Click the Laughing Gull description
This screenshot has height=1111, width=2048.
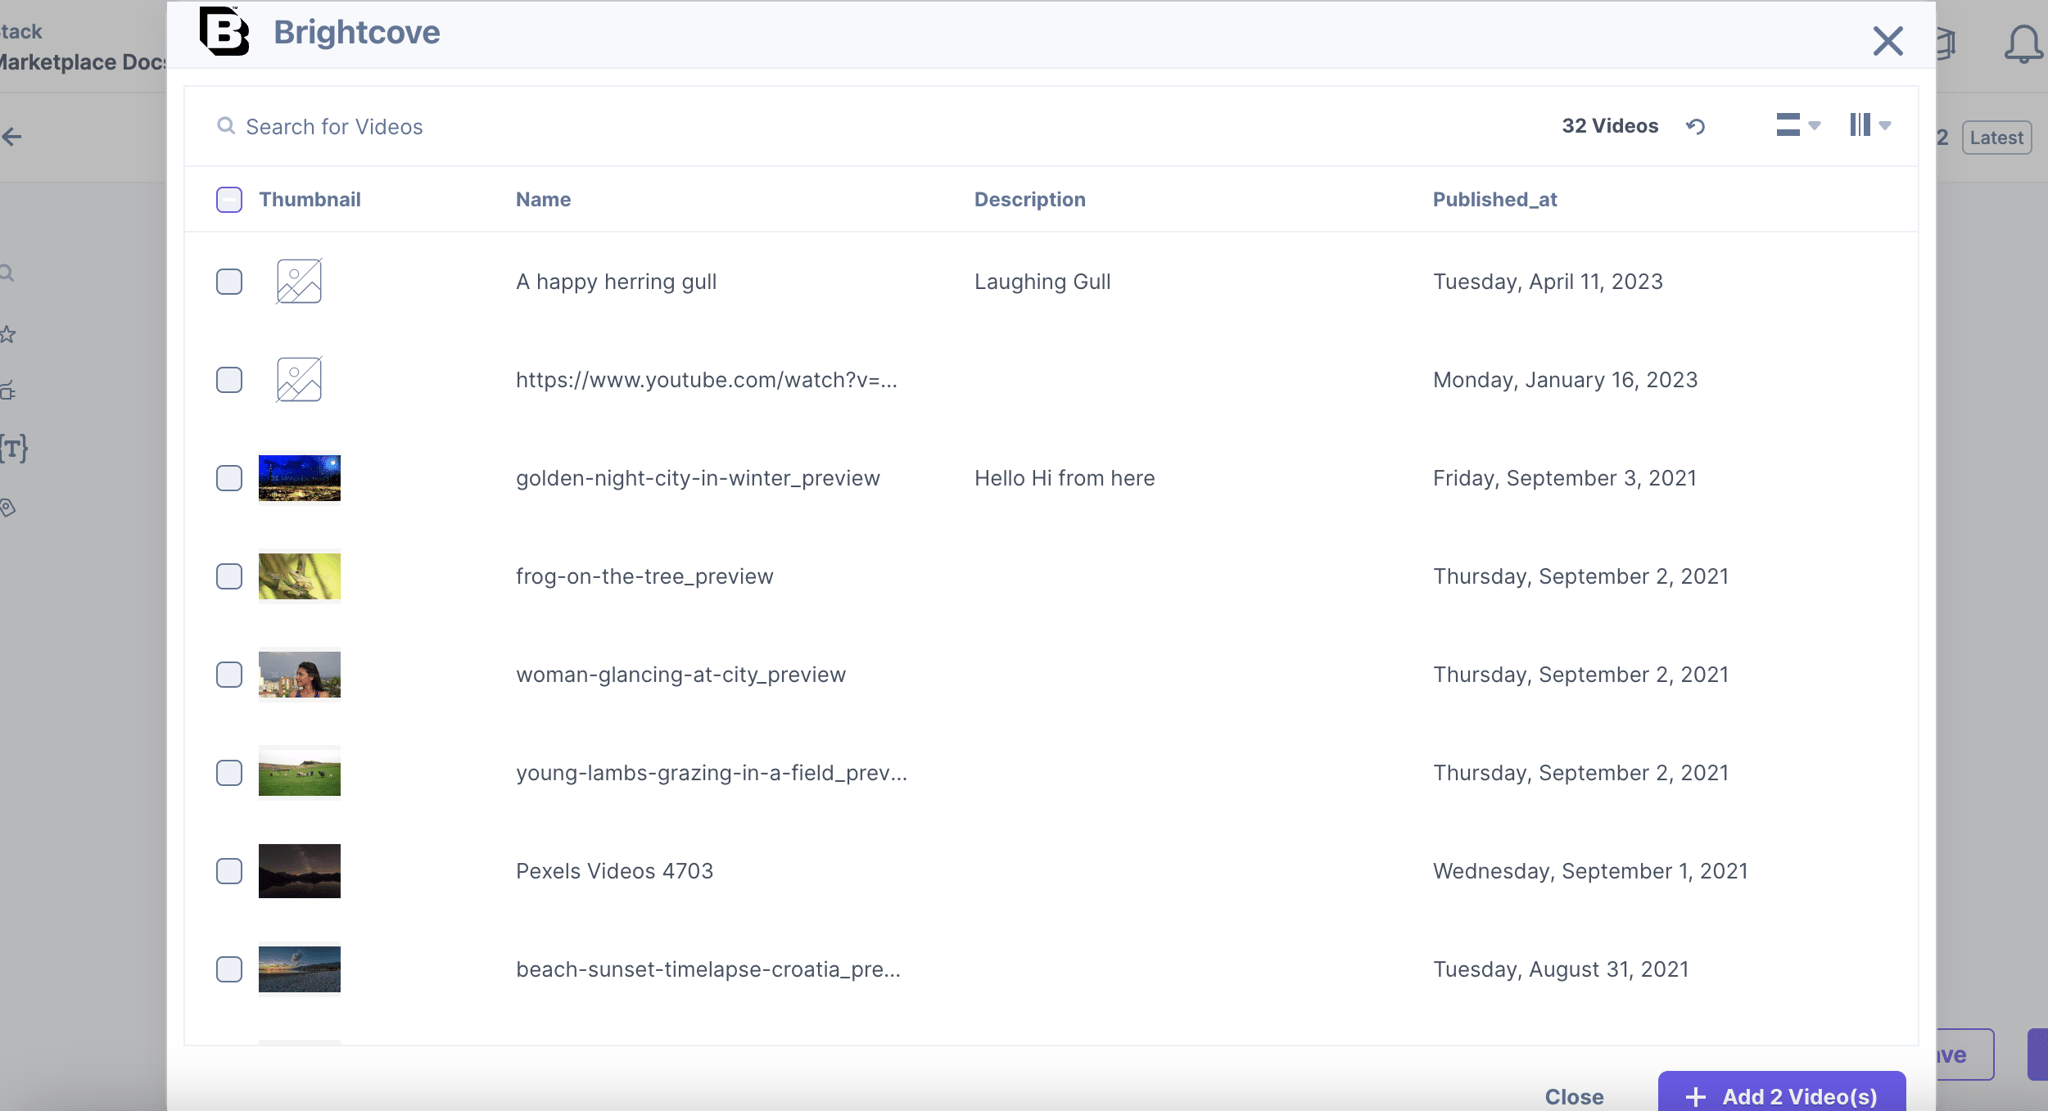(1042, 281)
